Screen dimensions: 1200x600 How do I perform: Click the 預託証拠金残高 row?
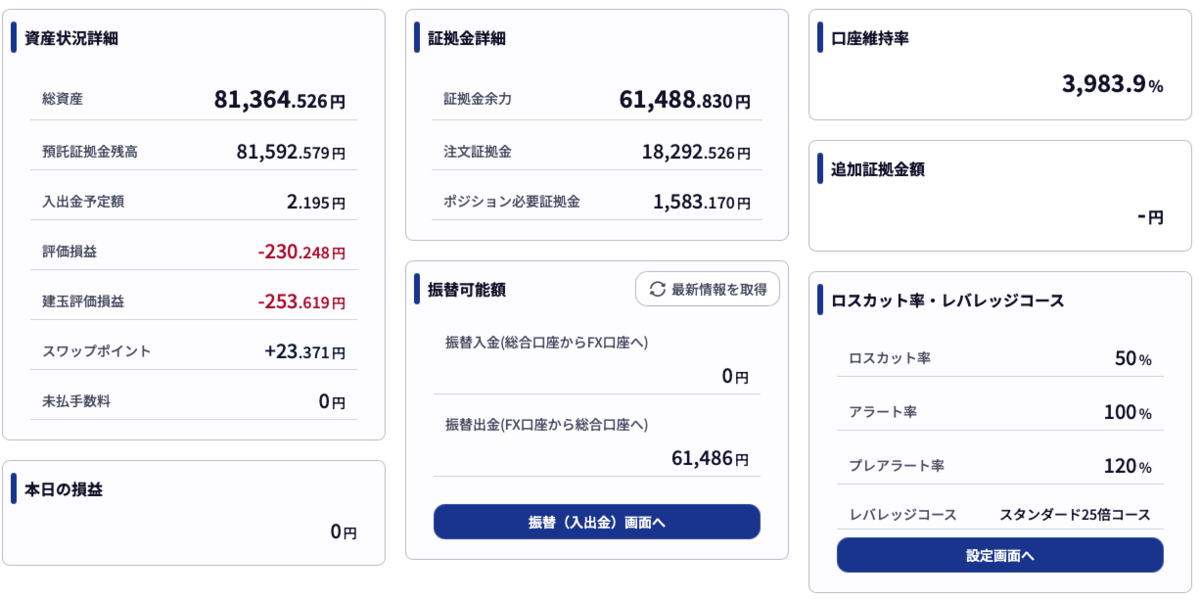(194, 152)
